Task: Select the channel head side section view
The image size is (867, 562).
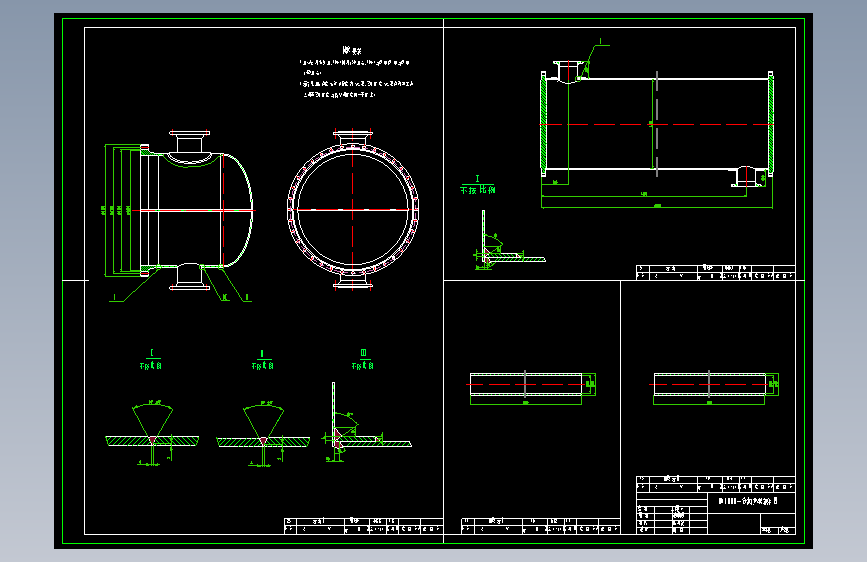Action: [x=196, y=210]
